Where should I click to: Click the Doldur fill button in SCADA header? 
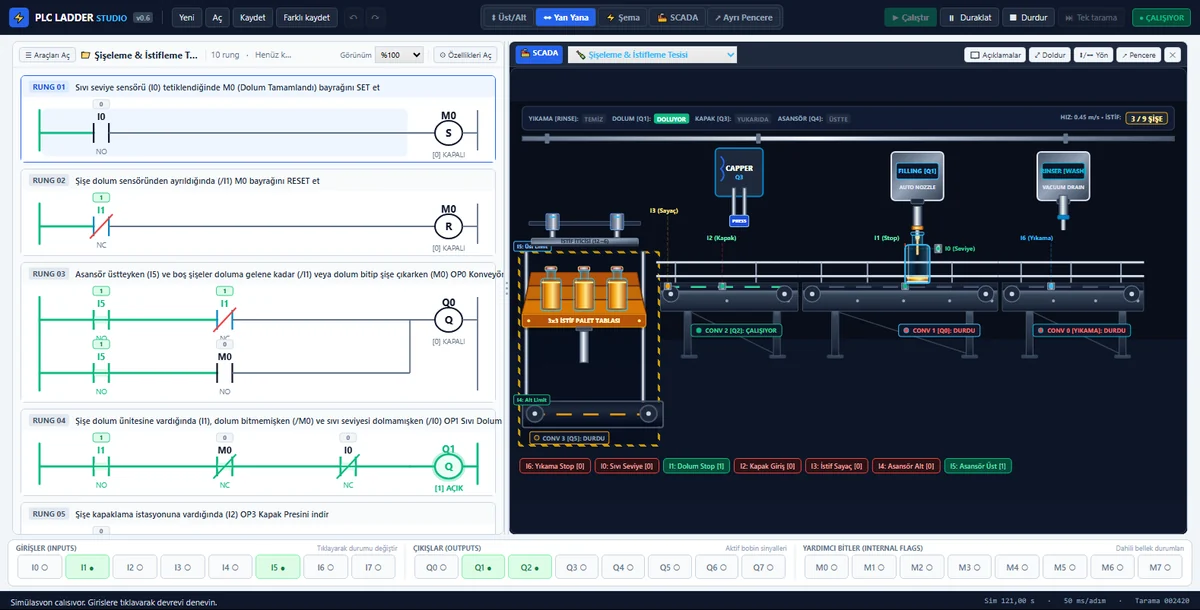coord(1050,55)
